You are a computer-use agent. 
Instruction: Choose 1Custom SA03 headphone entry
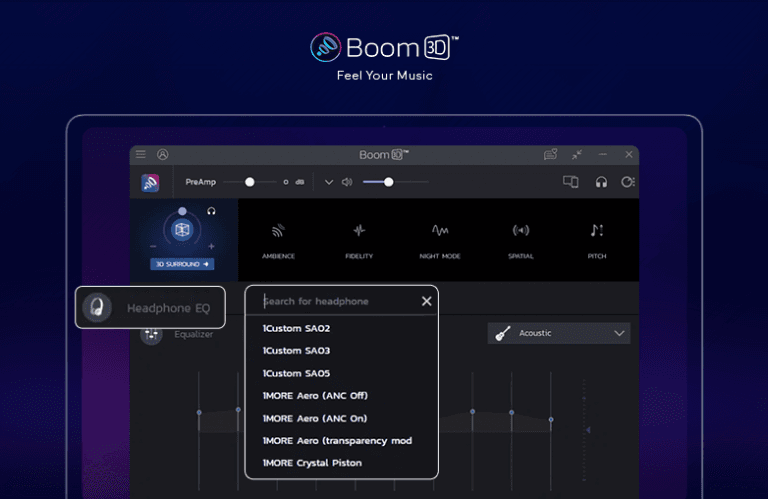point(296,351)
